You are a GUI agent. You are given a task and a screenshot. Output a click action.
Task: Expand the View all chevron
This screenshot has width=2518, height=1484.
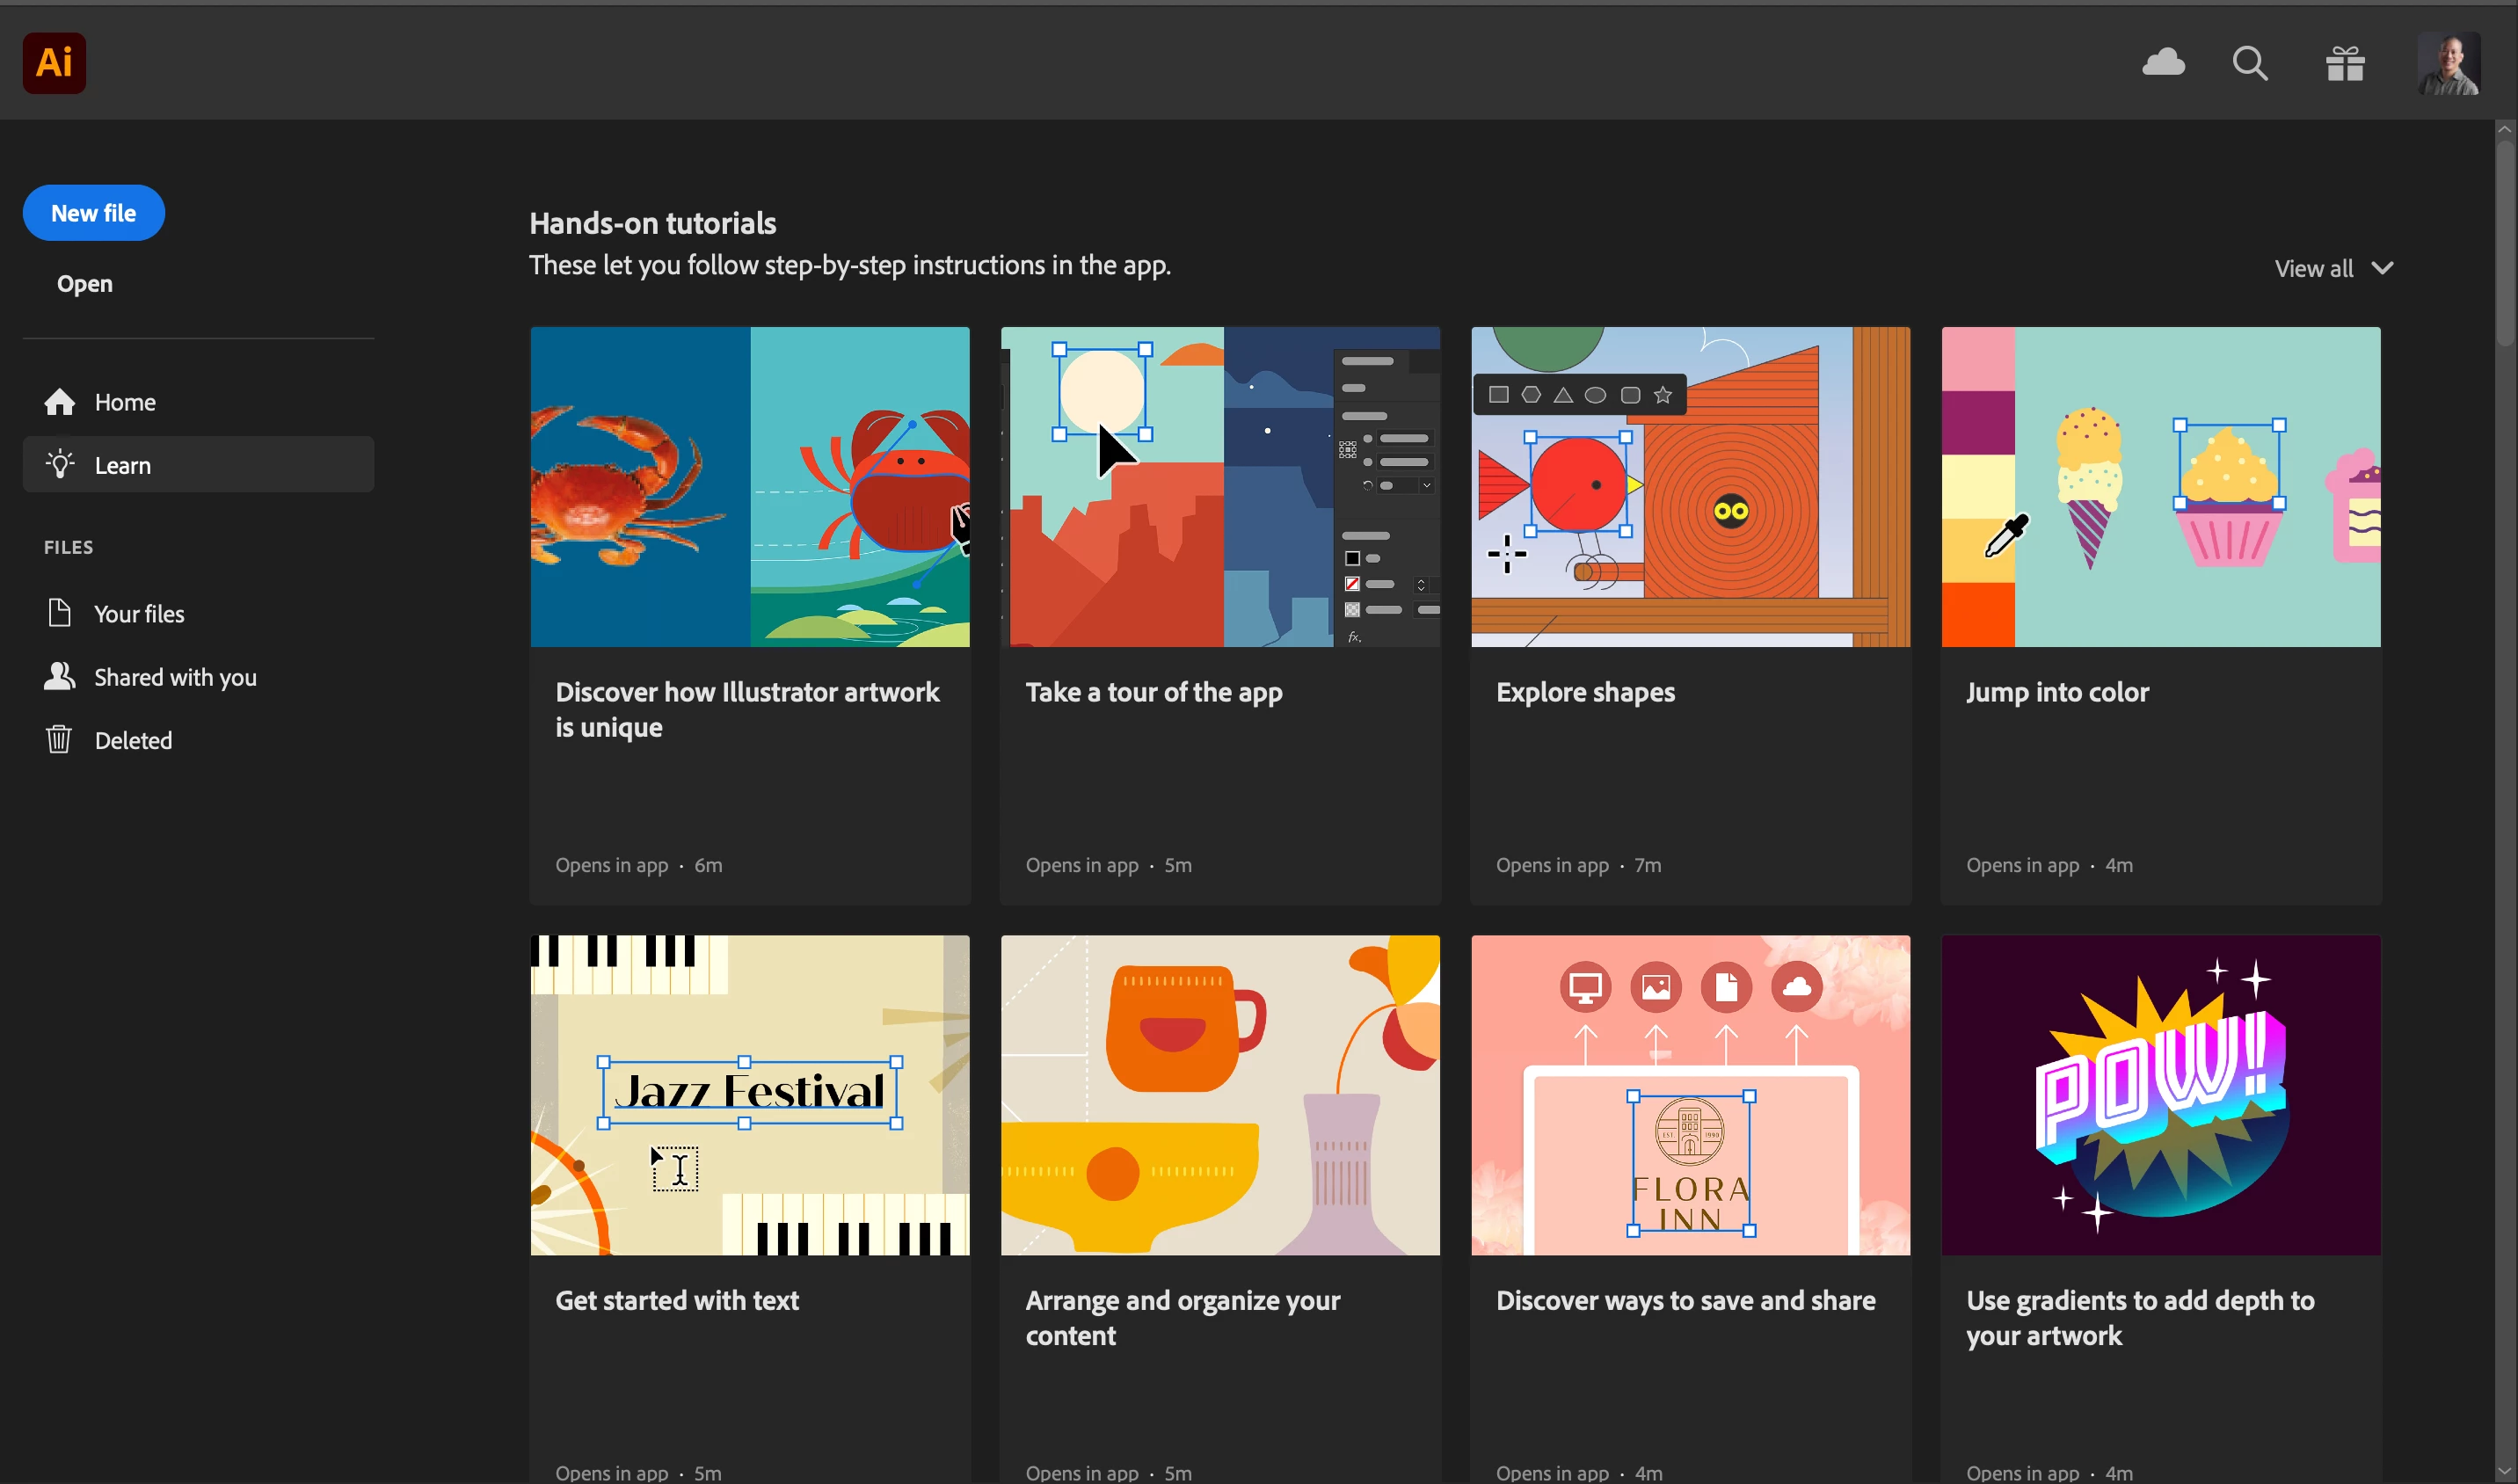pos(2383,268)
